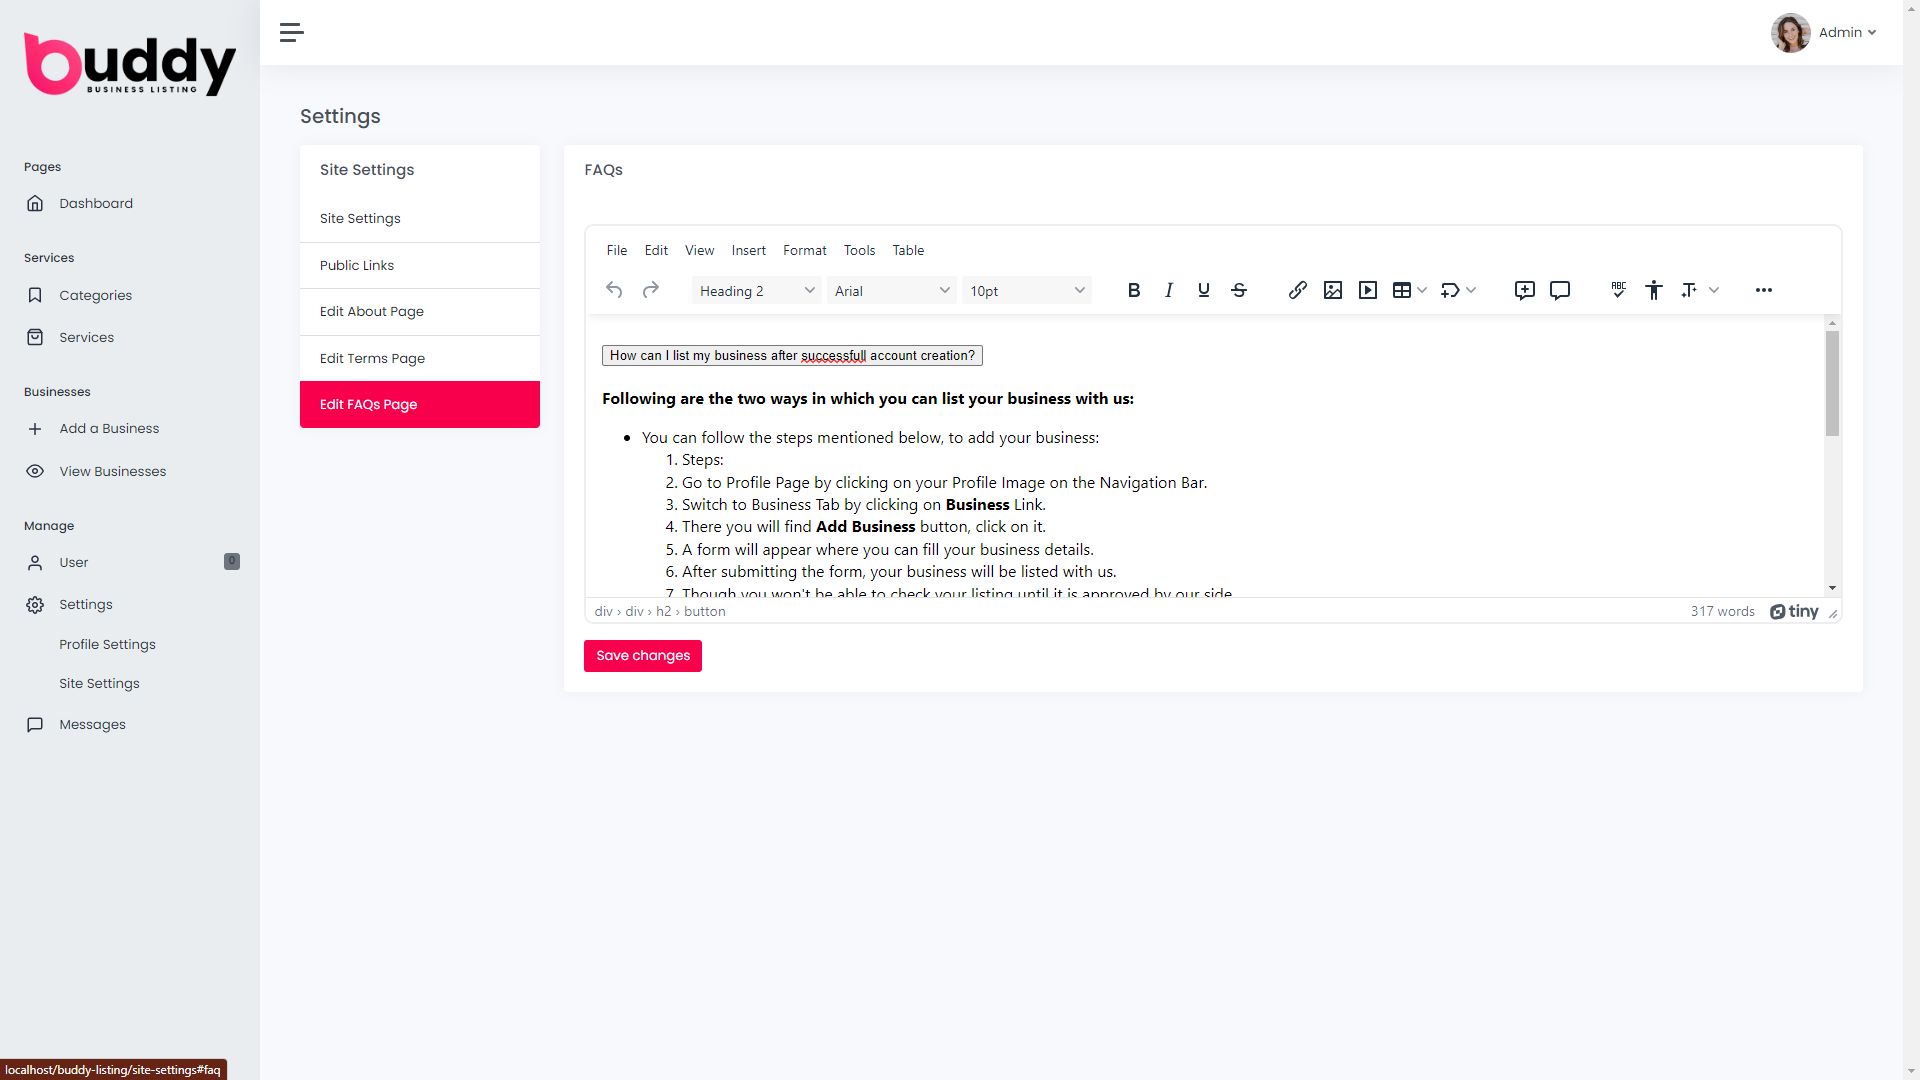Open the 10pt font size dropdown
This screenshot has width=1920, height=1080.
[x=1026, y=291]
